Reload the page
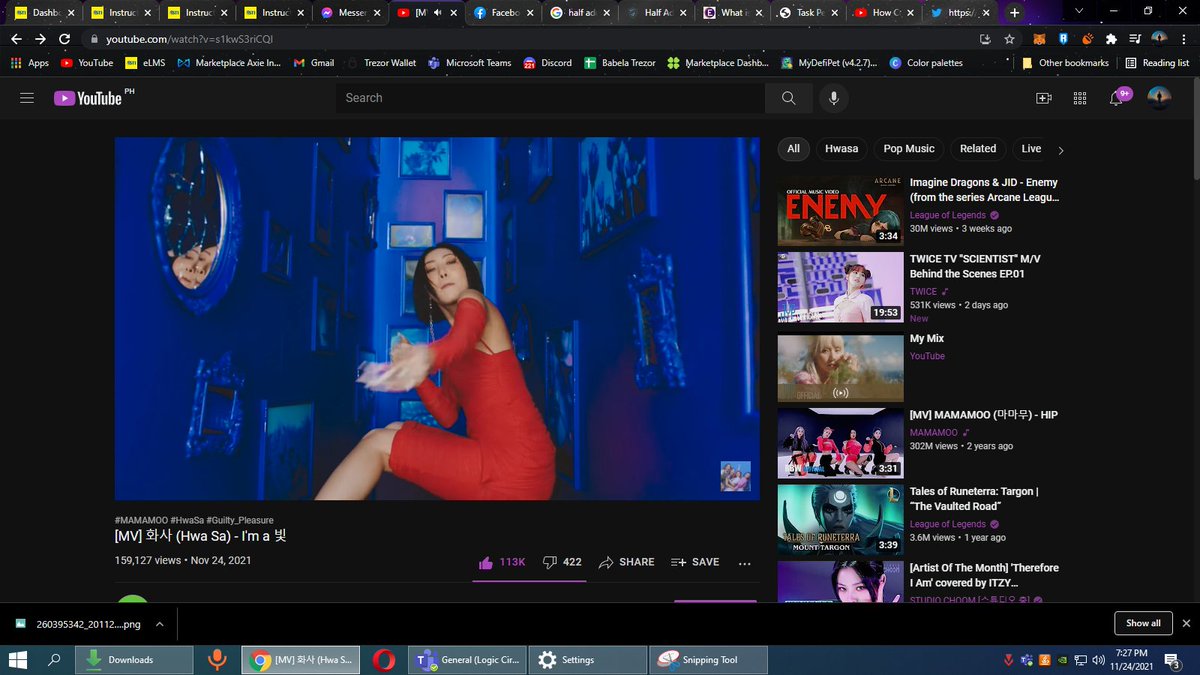 click(x=65, y=39)
